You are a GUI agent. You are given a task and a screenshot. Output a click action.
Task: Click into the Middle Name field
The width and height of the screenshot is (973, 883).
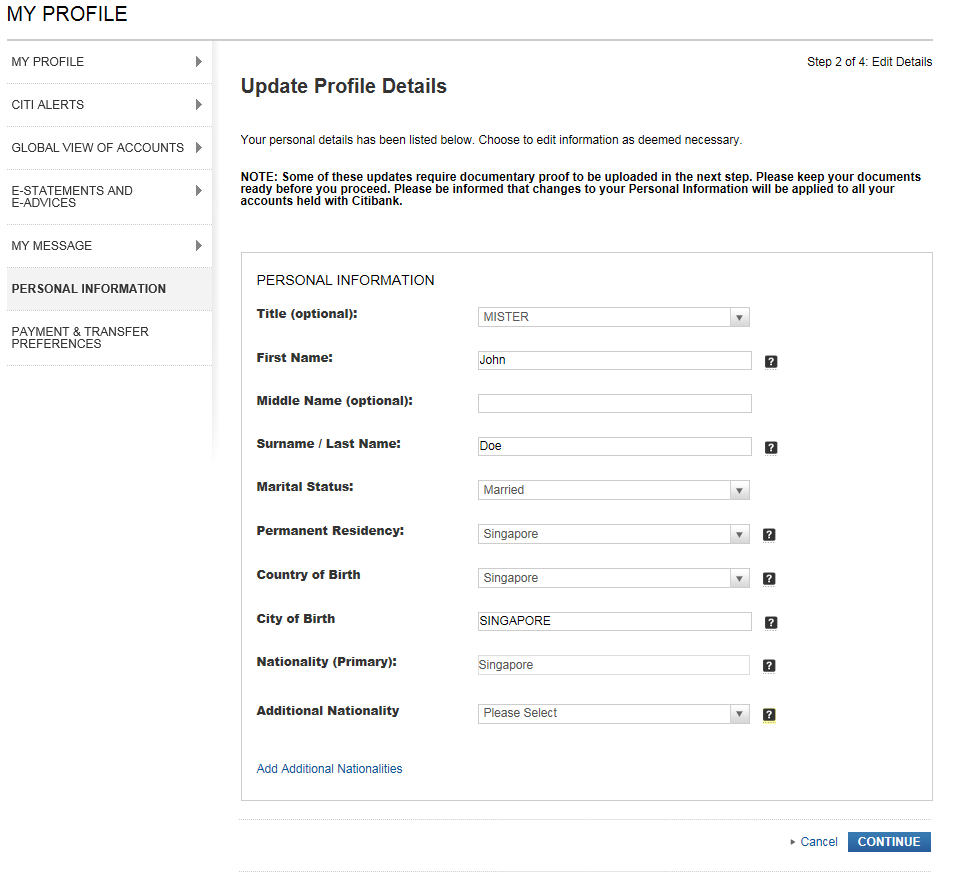(x=614, y=403)
